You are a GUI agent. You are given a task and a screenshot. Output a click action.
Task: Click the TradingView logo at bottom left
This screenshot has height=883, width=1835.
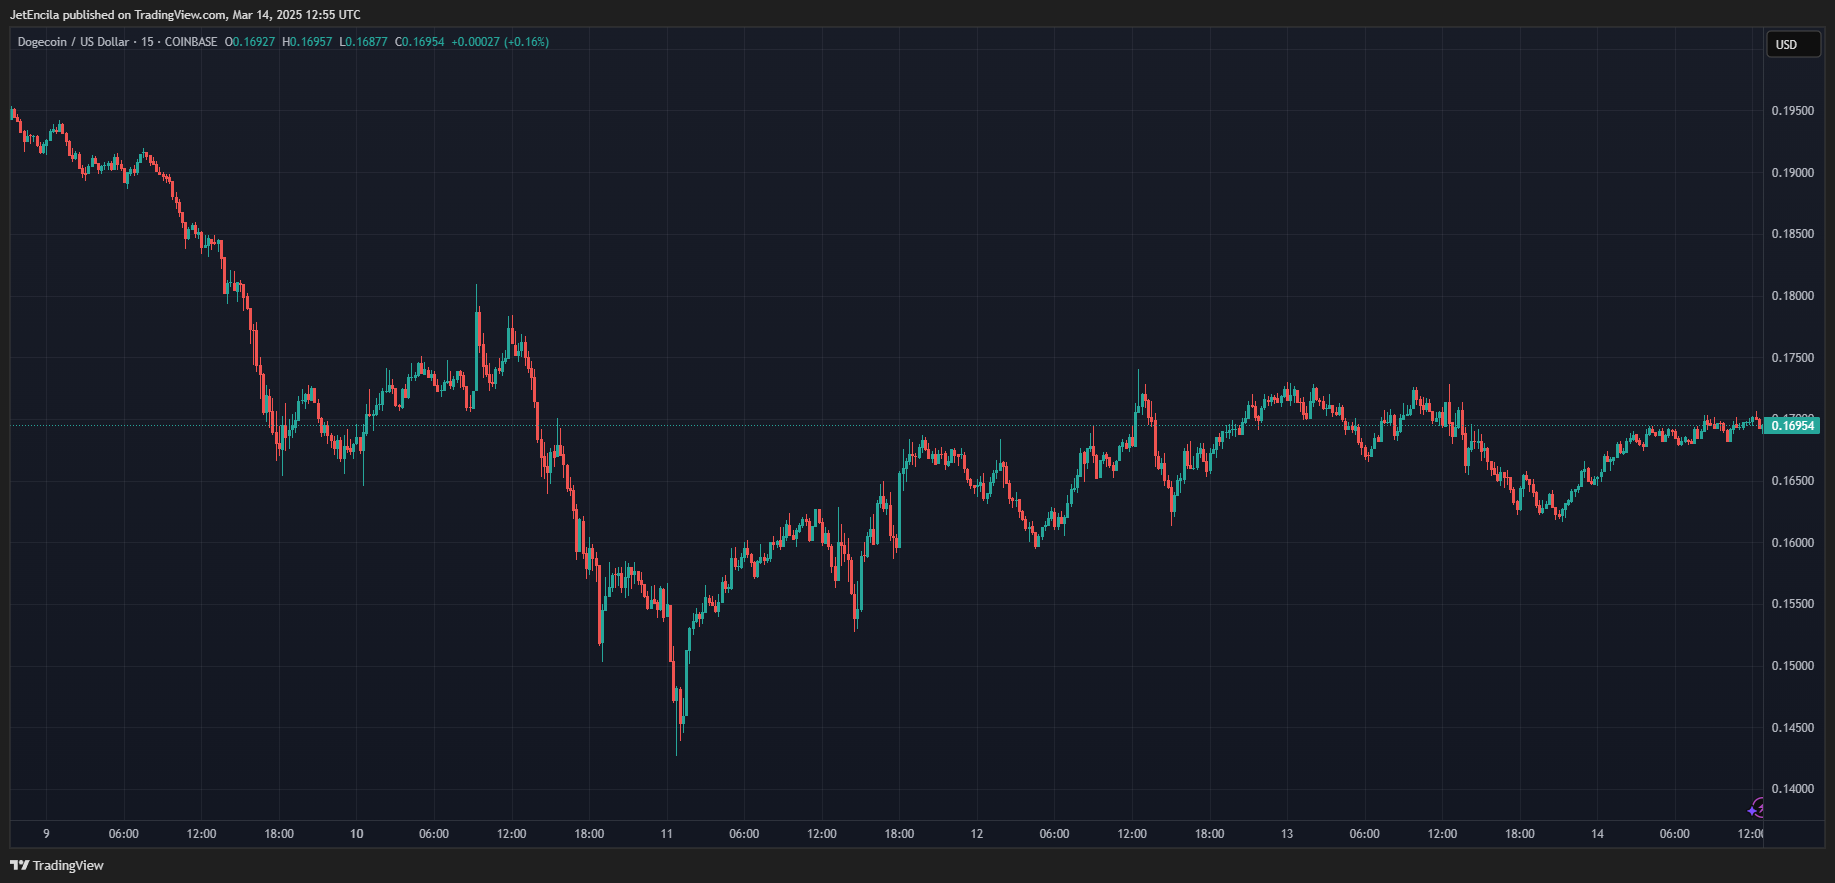point(57,865)
